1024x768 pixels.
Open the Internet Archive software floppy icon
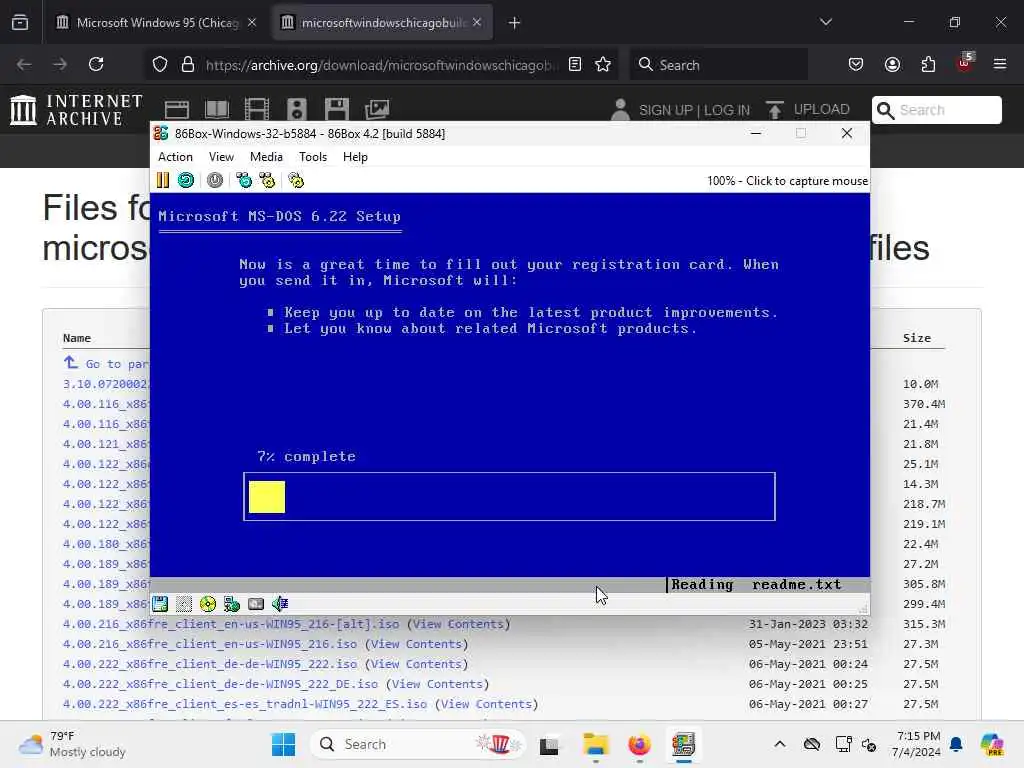(337, 109)
